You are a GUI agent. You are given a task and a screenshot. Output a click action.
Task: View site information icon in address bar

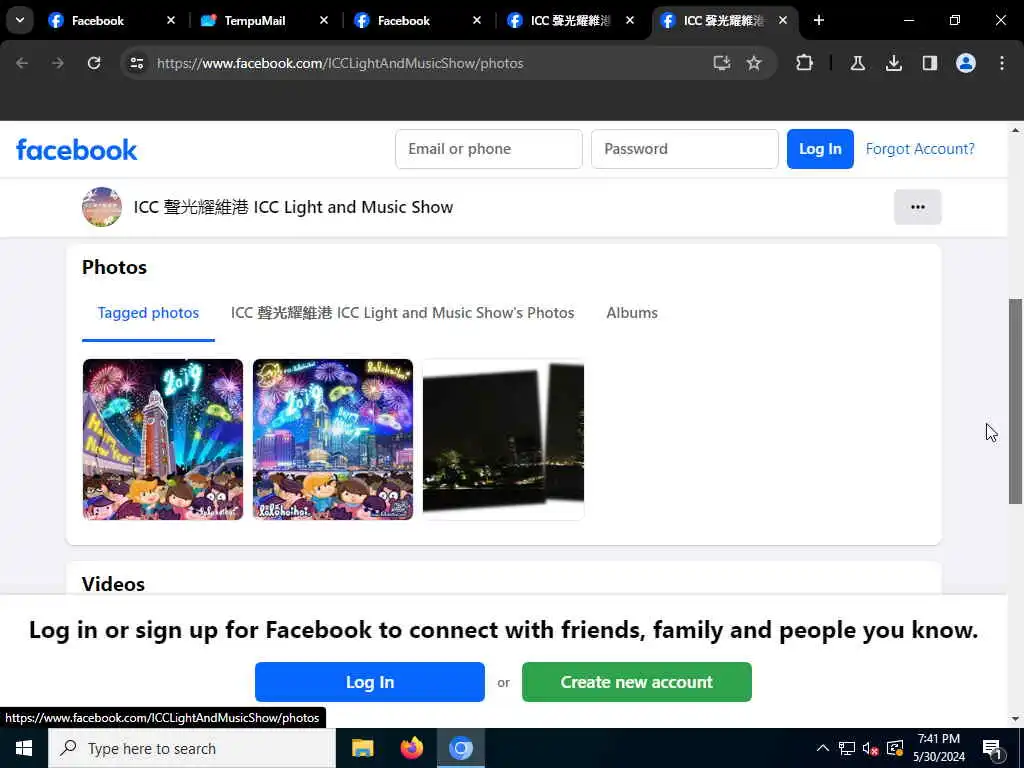tap(136, 63)
